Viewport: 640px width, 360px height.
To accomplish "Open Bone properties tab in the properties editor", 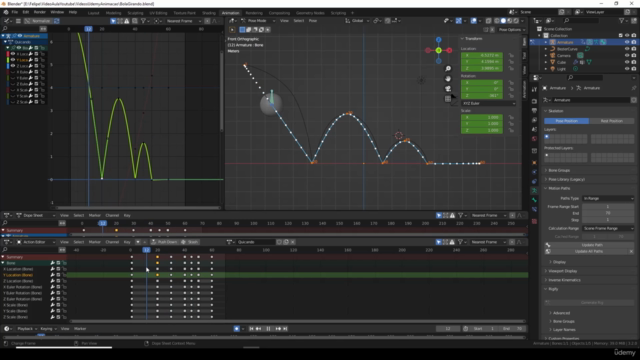I will [534, 200].
